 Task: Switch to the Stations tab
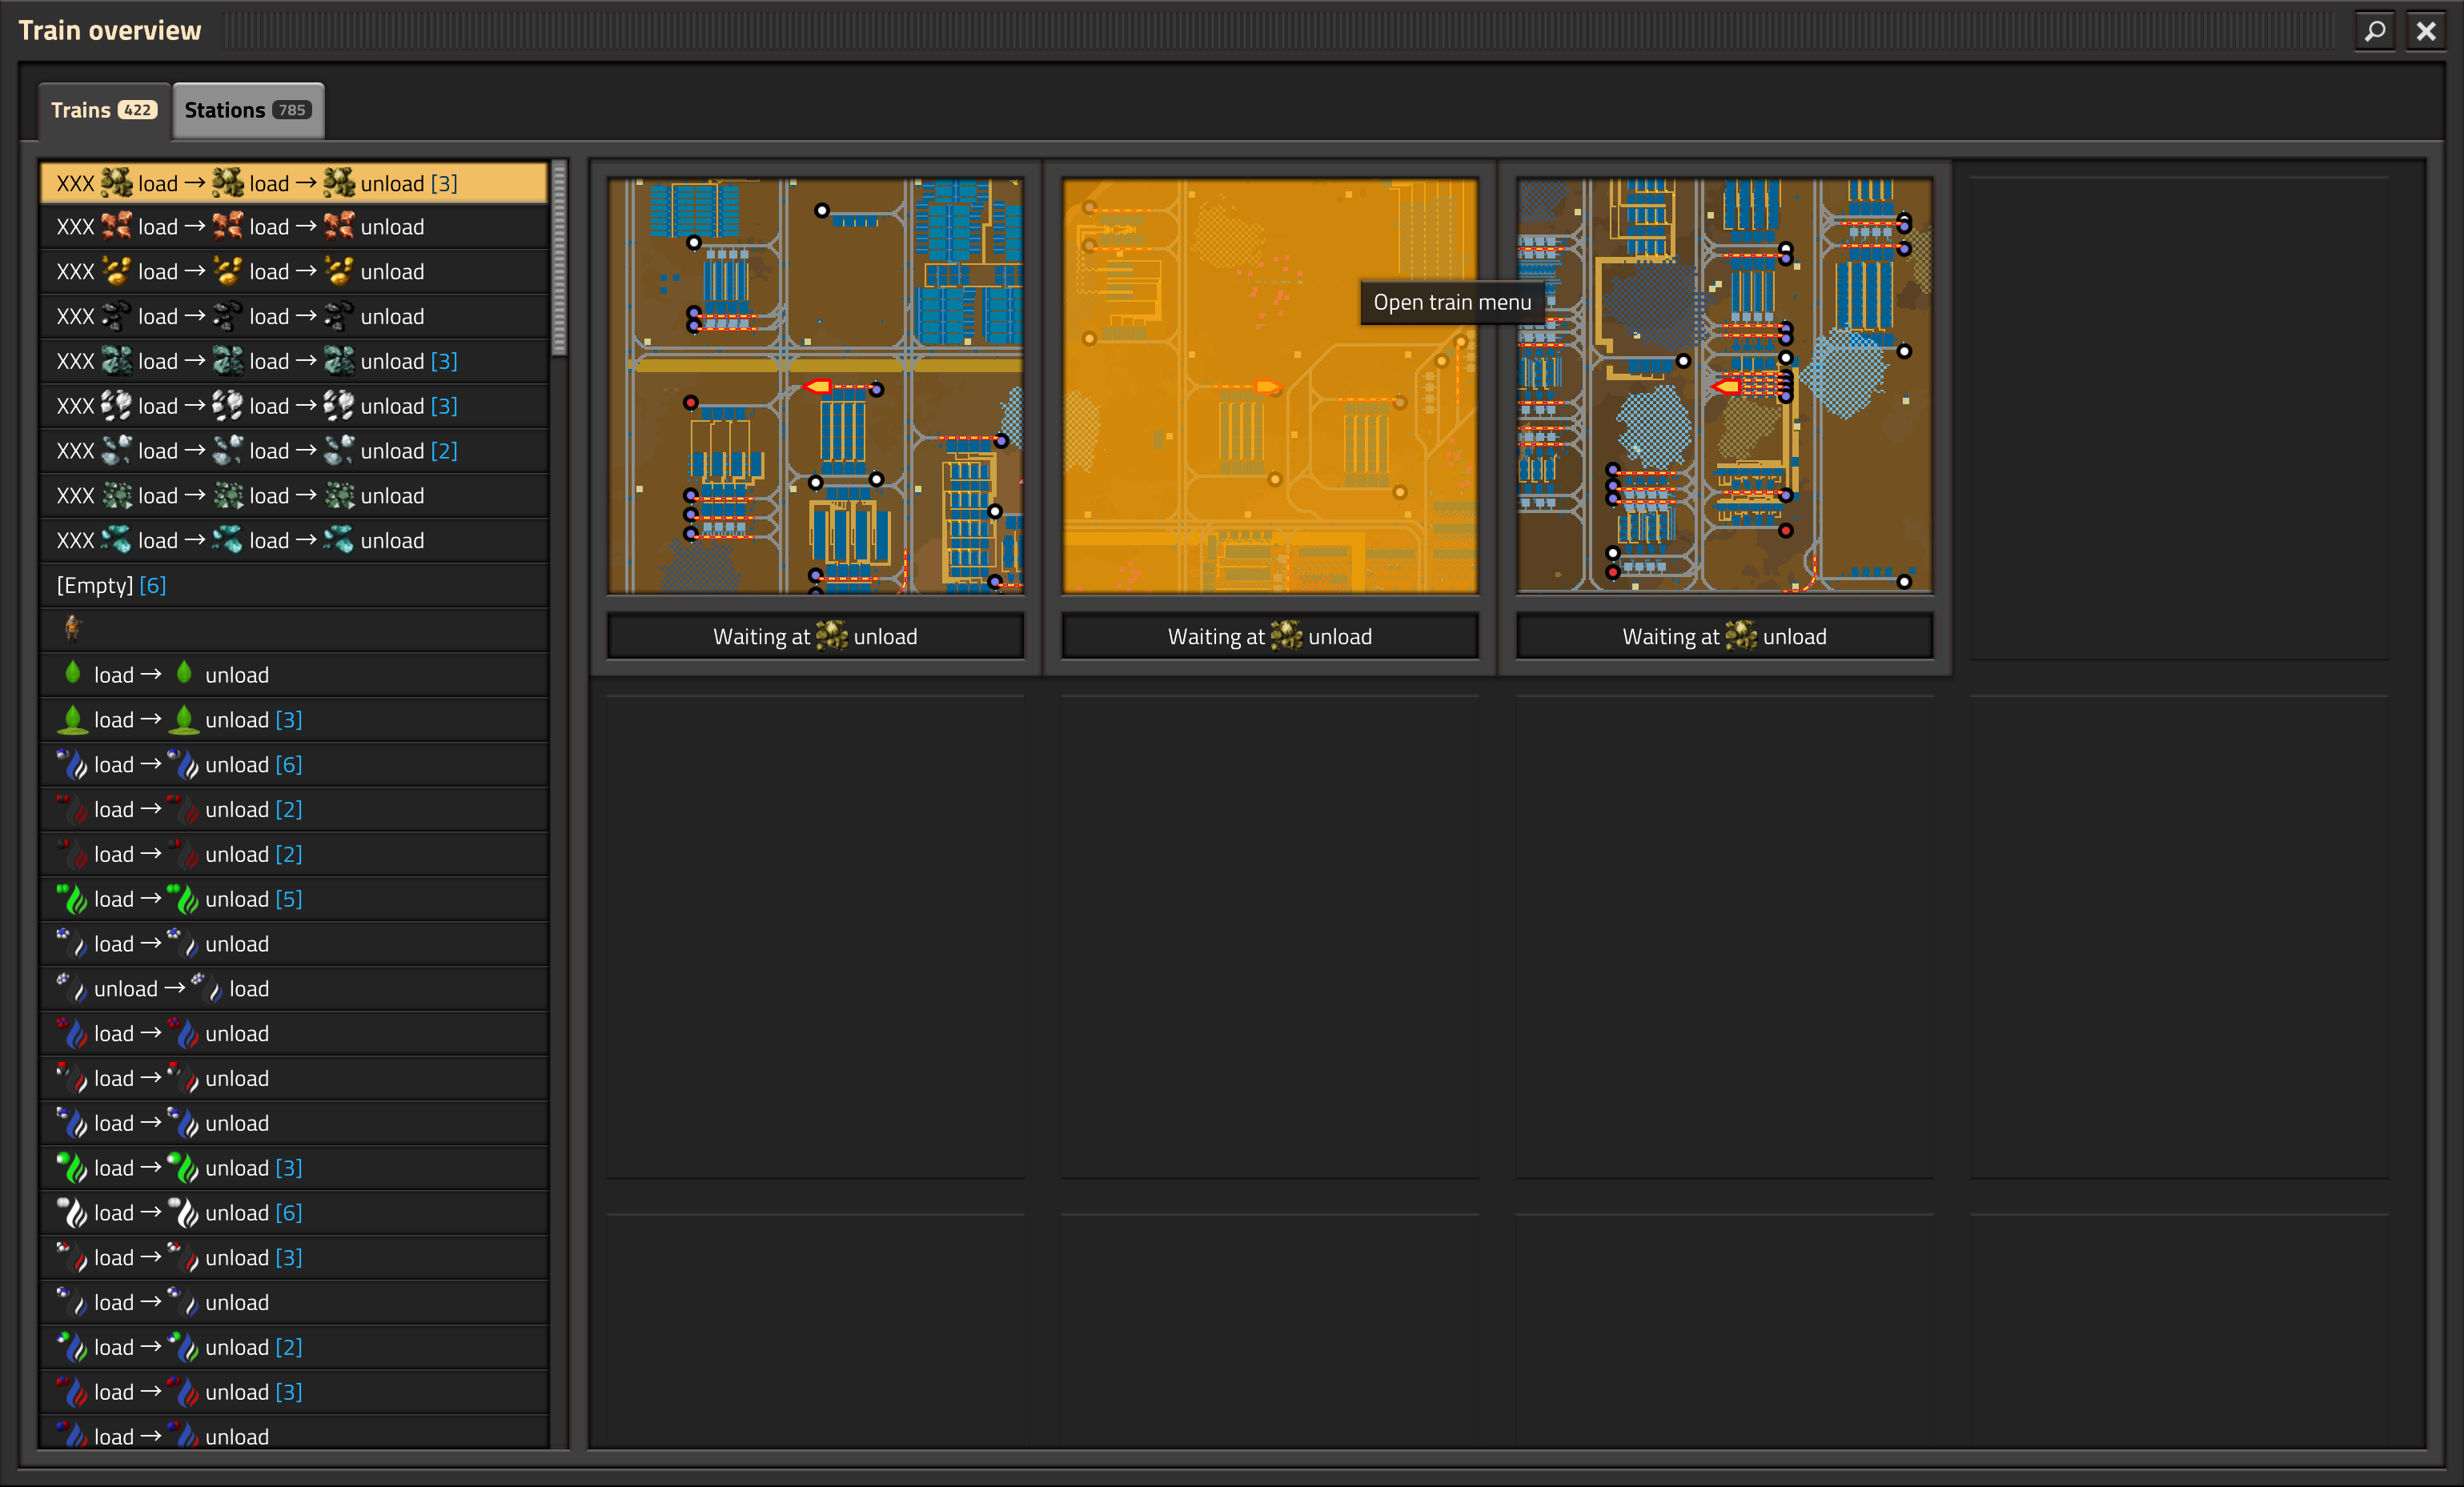[x=247, y=110]
